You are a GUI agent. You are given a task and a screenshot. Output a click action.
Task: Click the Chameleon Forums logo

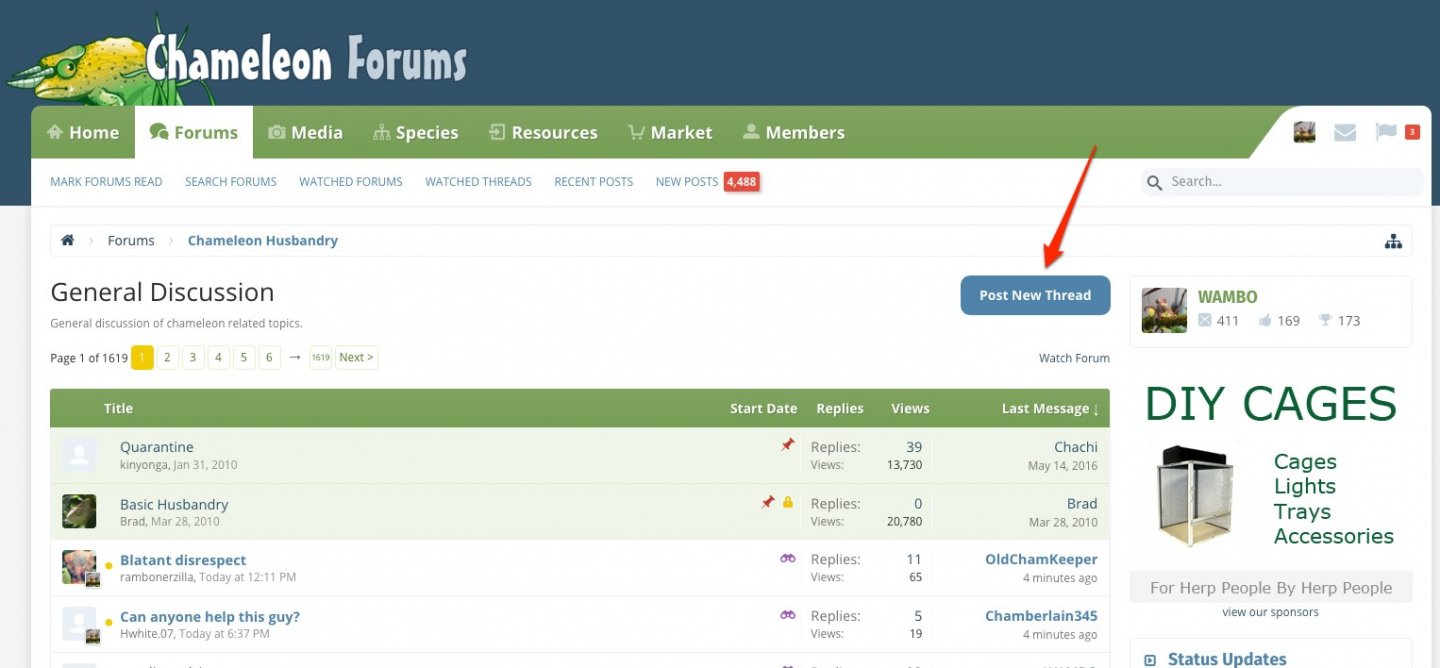(240, 60)
